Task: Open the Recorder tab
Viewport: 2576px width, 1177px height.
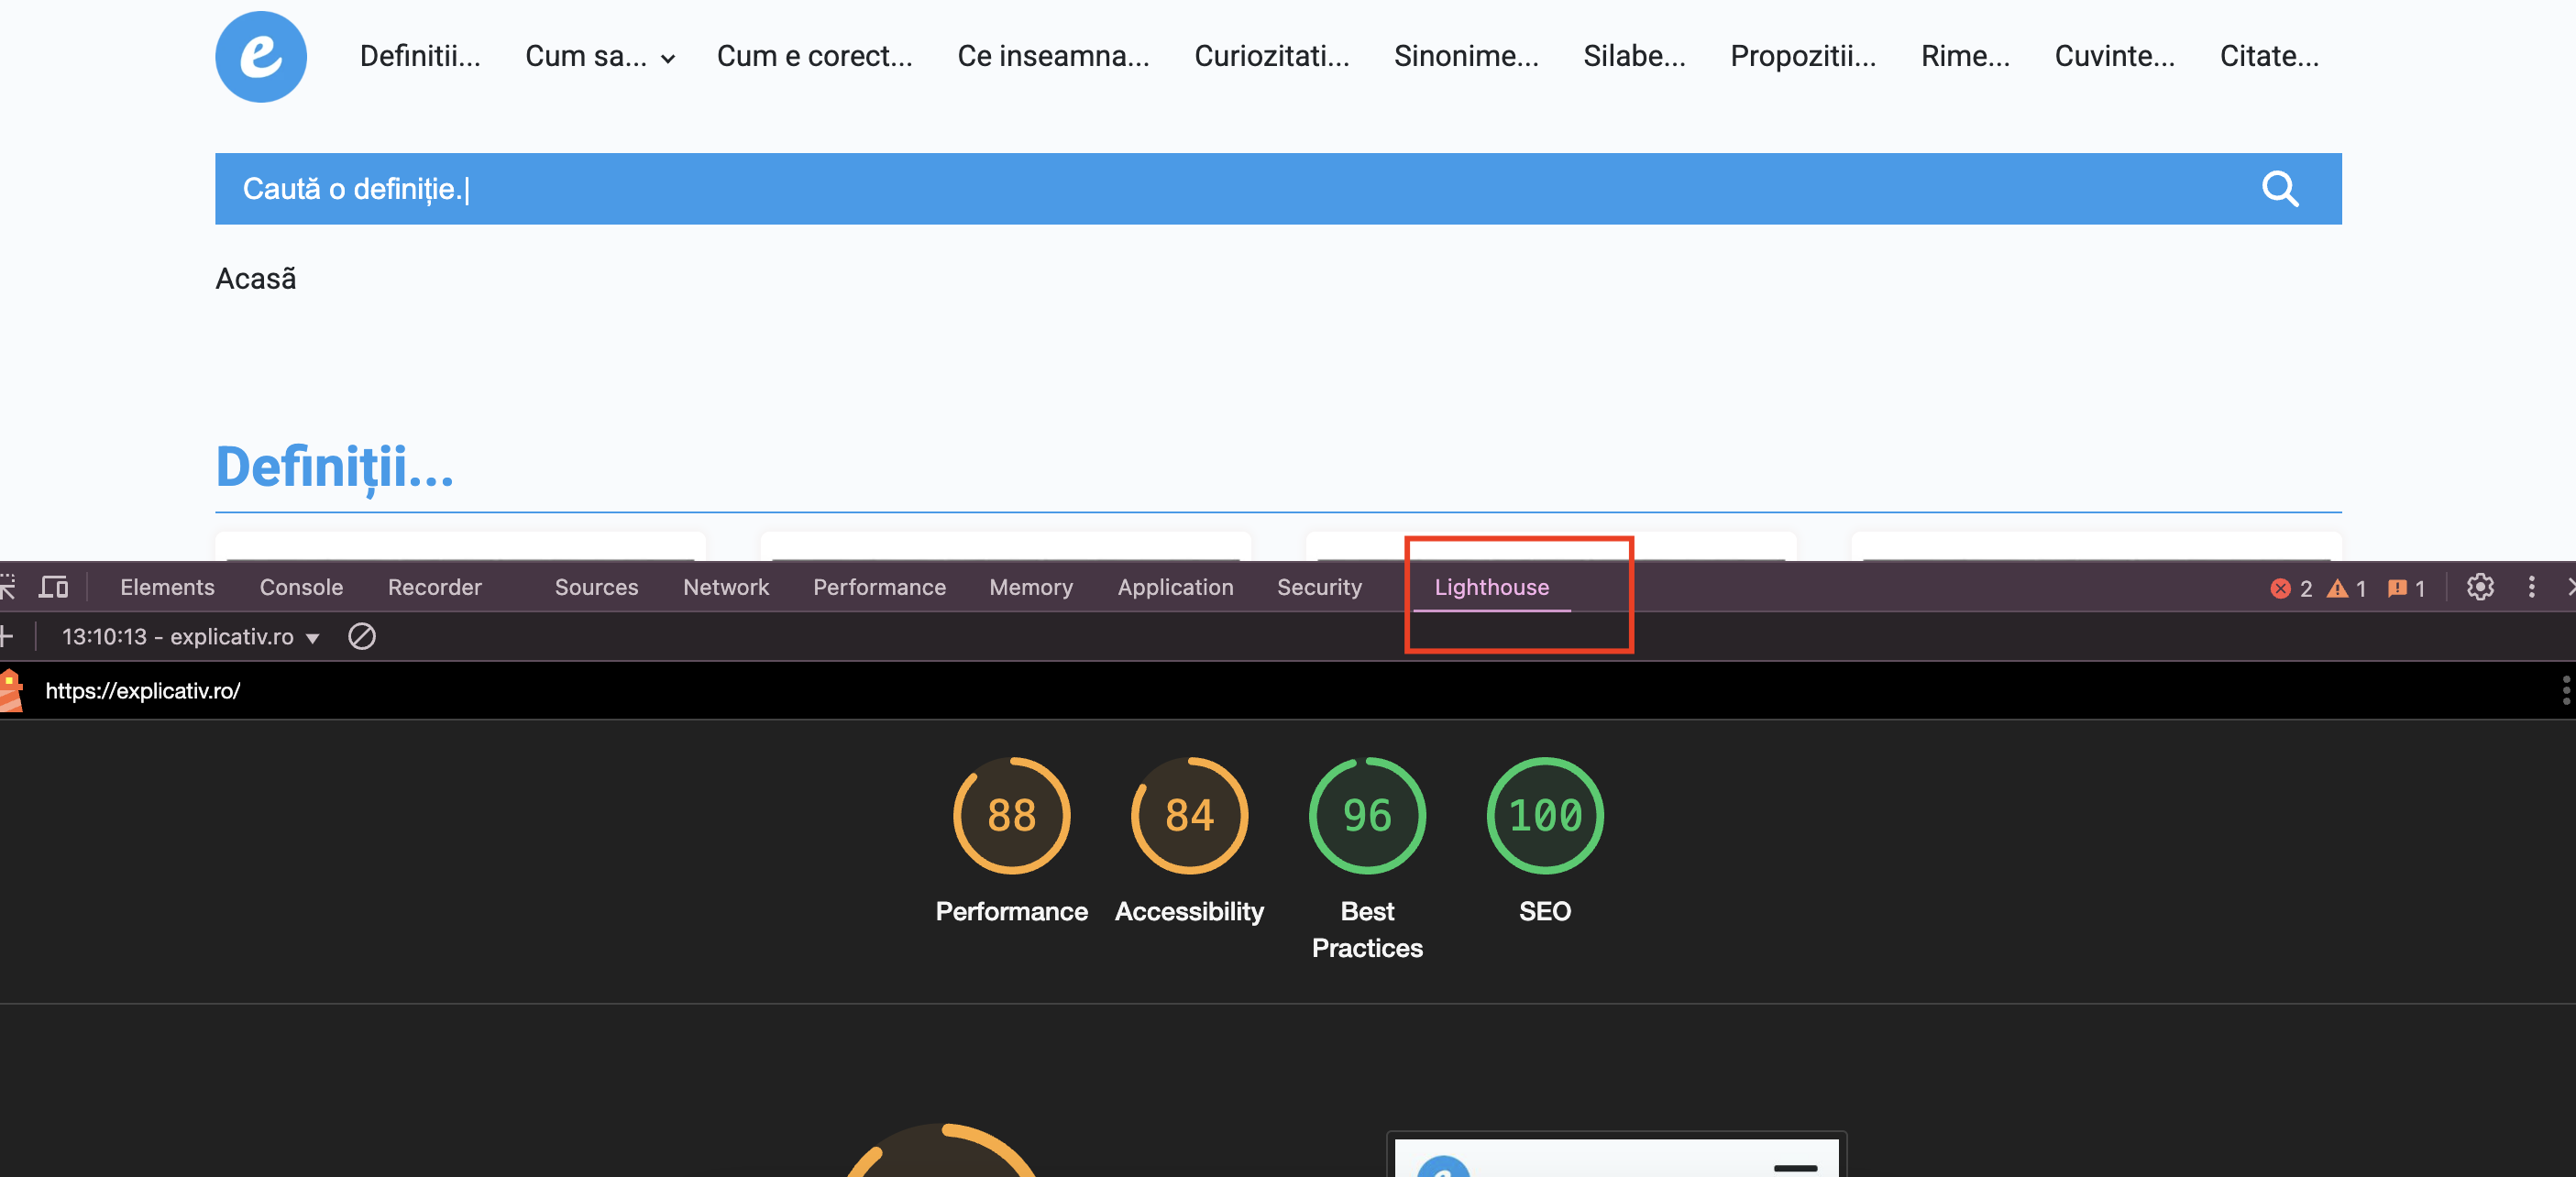Action: click(x=435, y=587)
